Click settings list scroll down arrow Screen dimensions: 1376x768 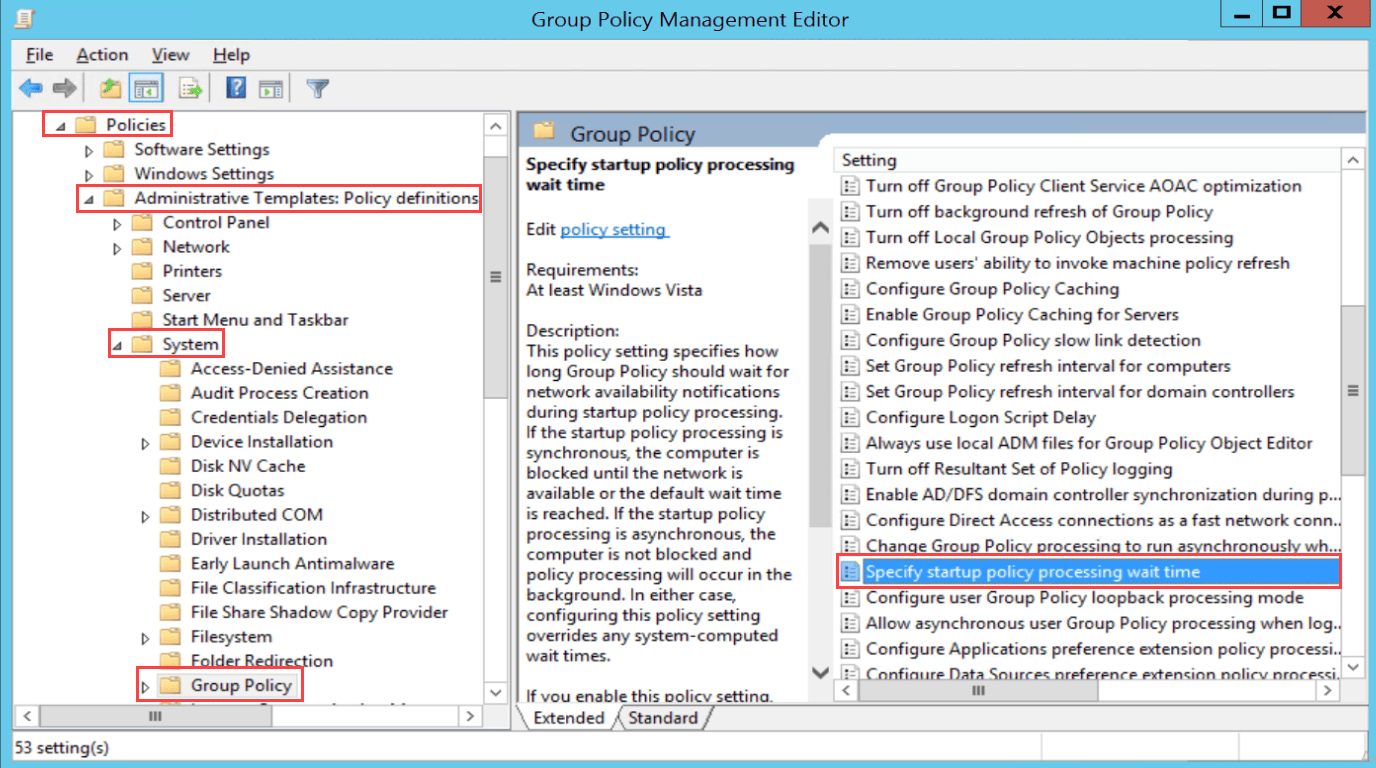pyautogui.click(x=1353, y=665)
